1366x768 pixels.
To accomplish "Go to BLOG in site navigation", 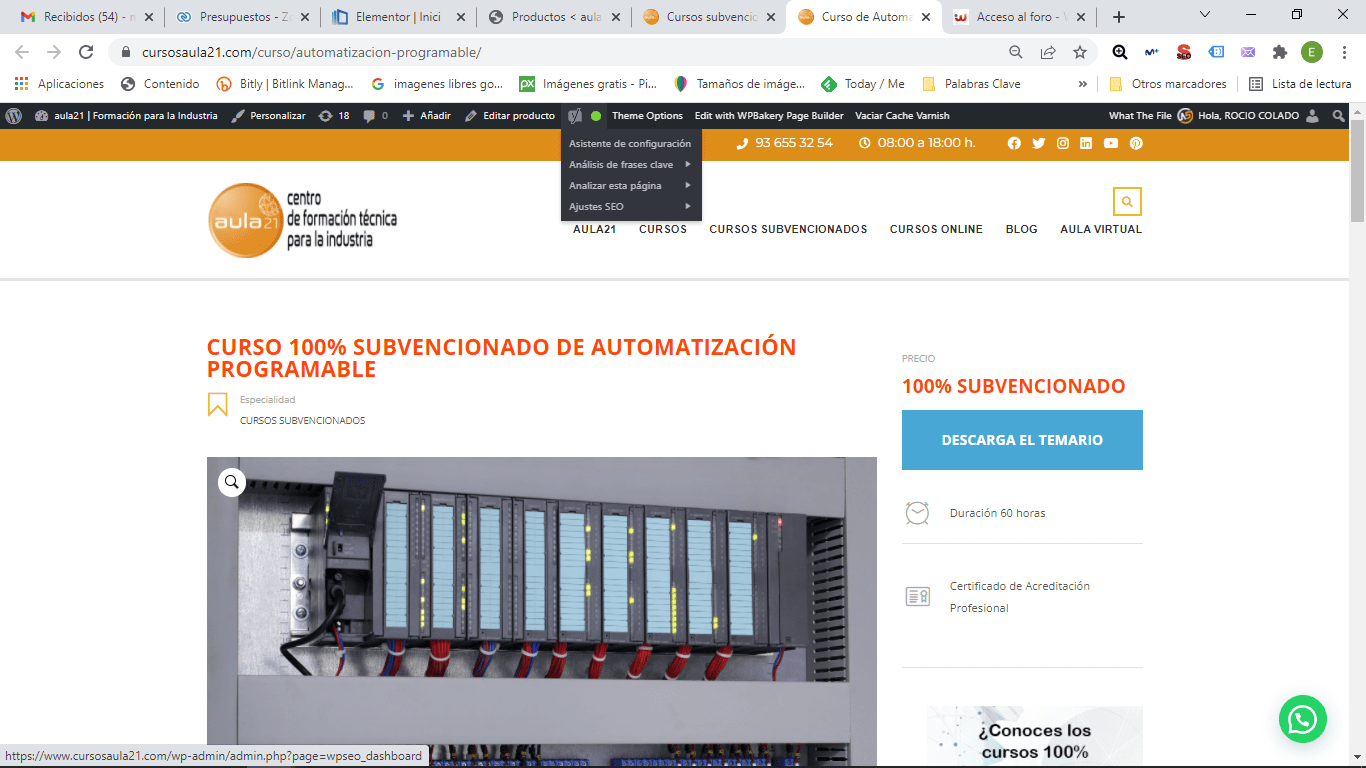I will click(1021, 229).
